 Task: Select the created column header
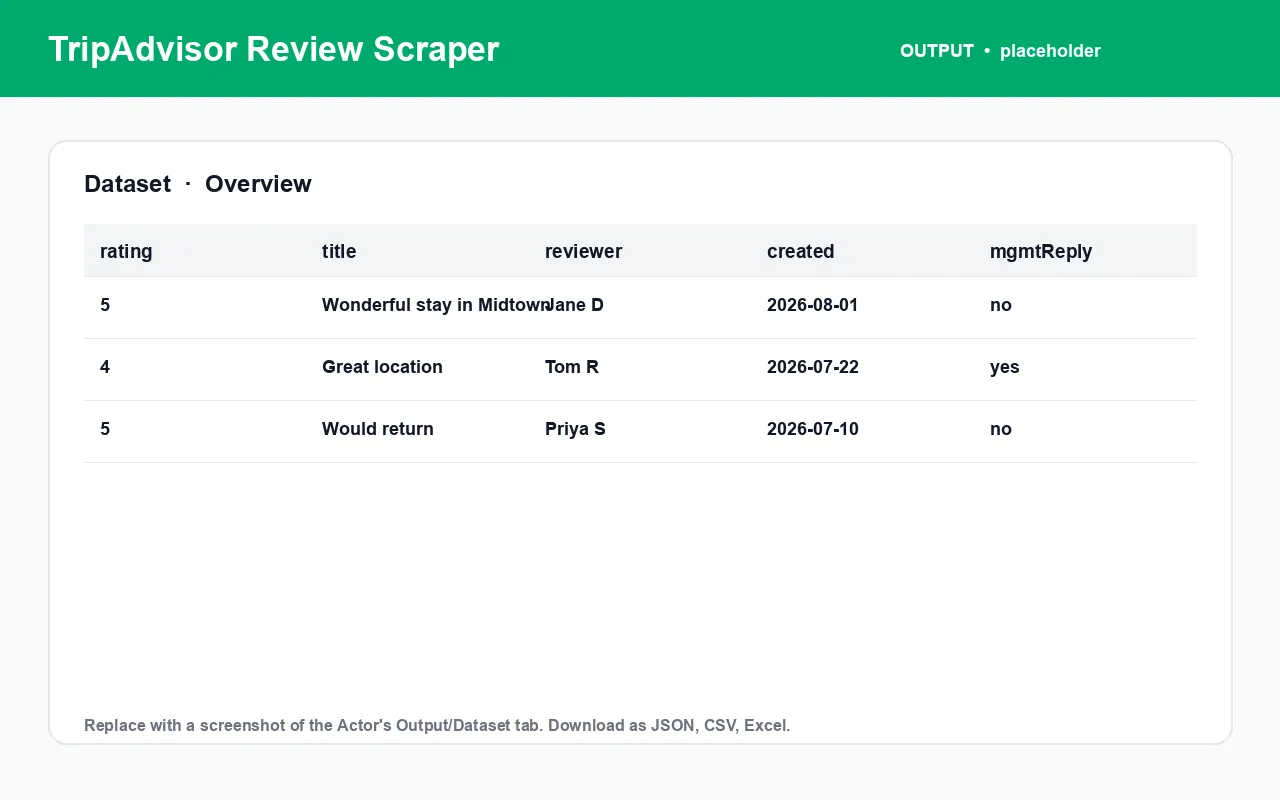800,251
